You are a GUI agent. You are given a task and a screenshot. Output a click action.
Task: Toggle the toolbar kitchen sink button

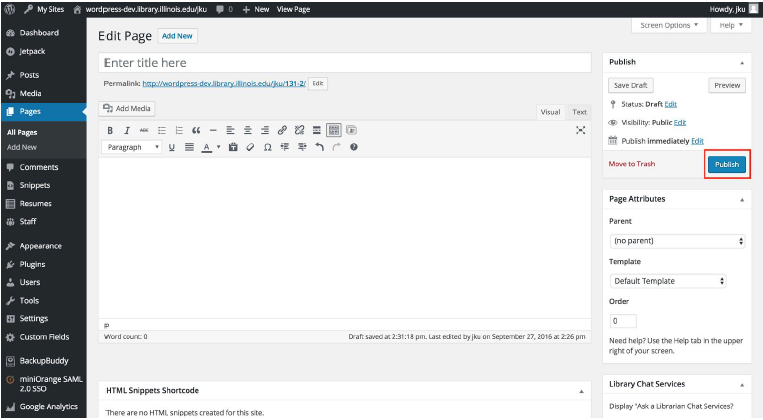pos(334,130)
